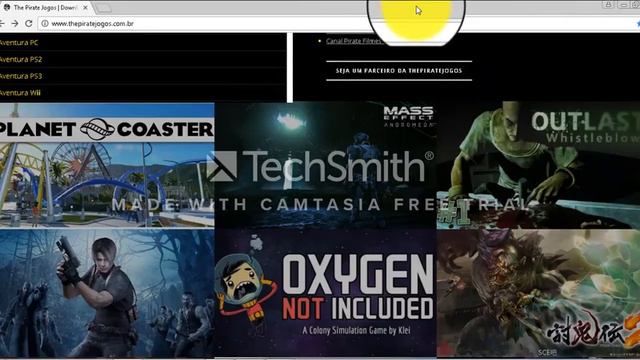Reload the page with refresh icon
The height and width of the screenshot is (360, 640).
(29, 24)
